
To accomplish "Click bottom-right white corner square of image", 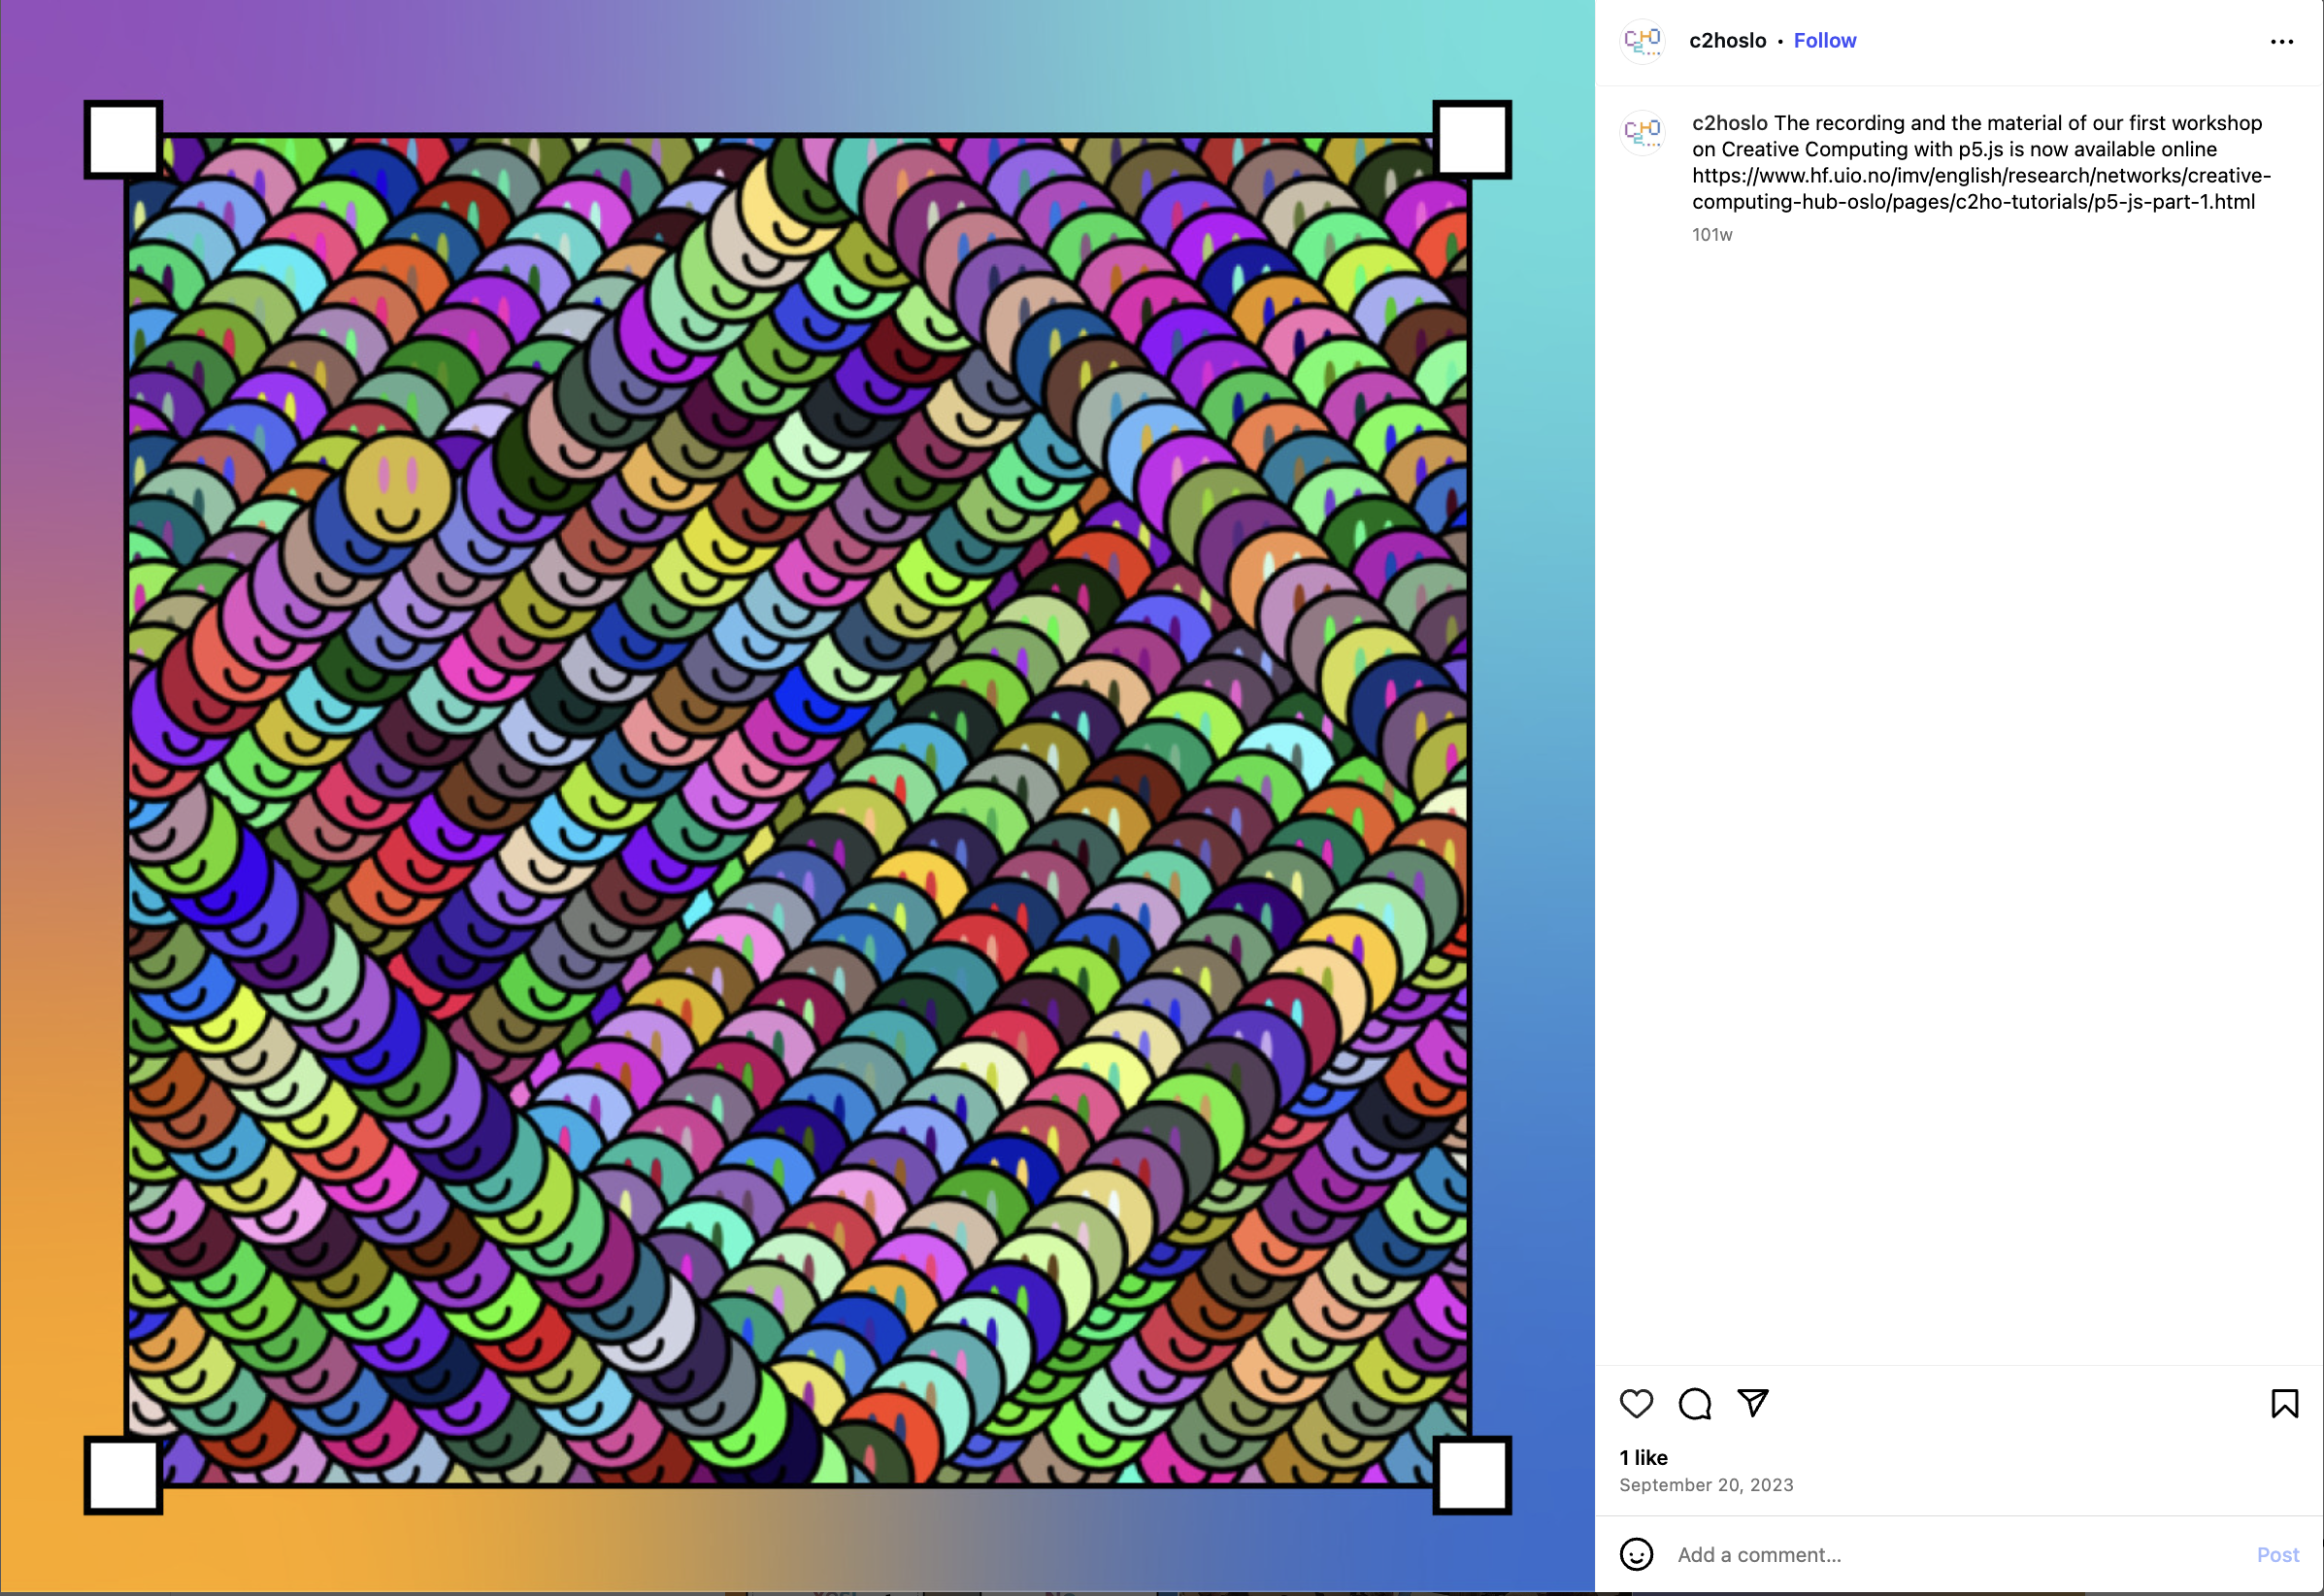I will 1472,1475.
